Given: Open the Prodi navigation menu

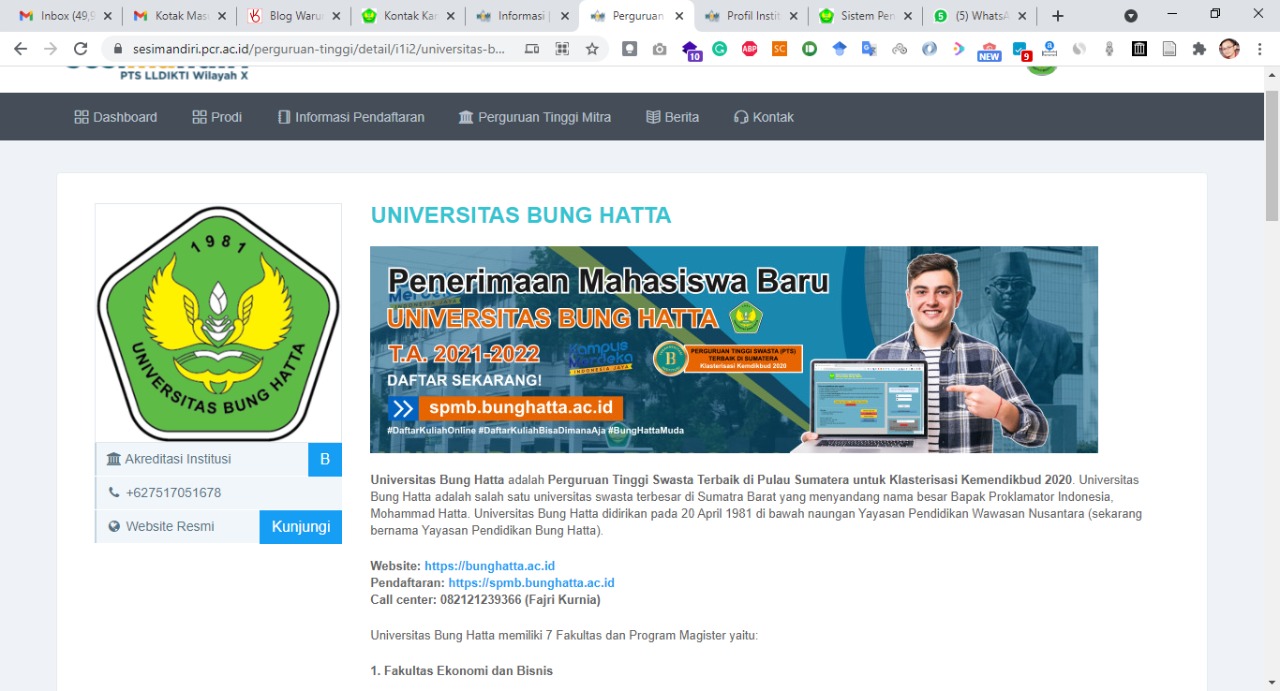Looking at the screenshot, I should coord(217,117).
